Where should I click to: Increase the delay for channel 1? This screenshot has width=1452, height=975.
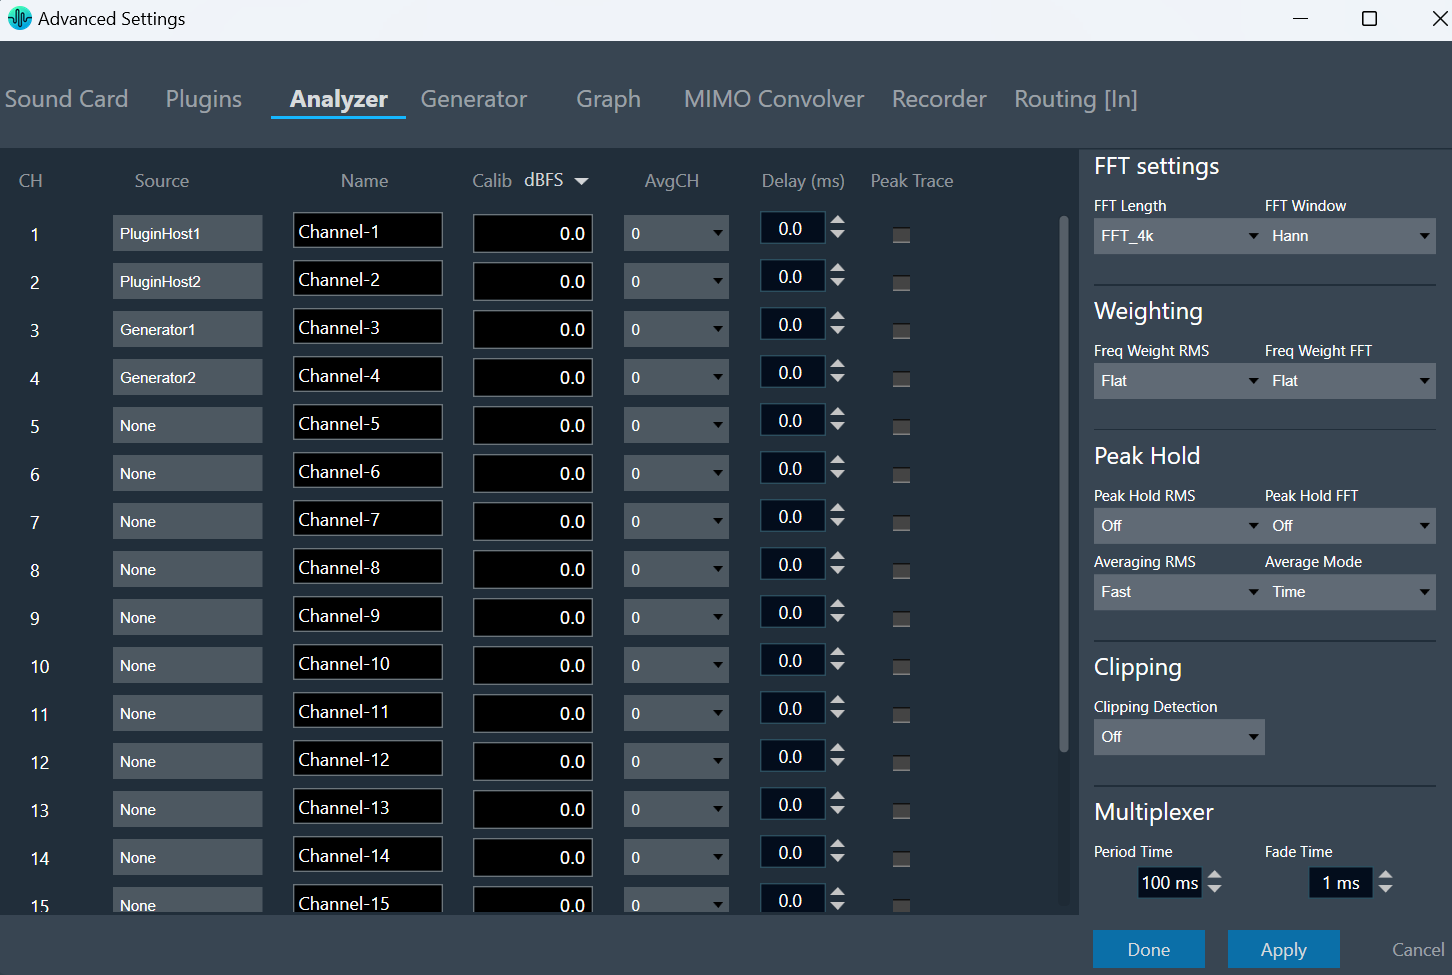pos(838,221)
